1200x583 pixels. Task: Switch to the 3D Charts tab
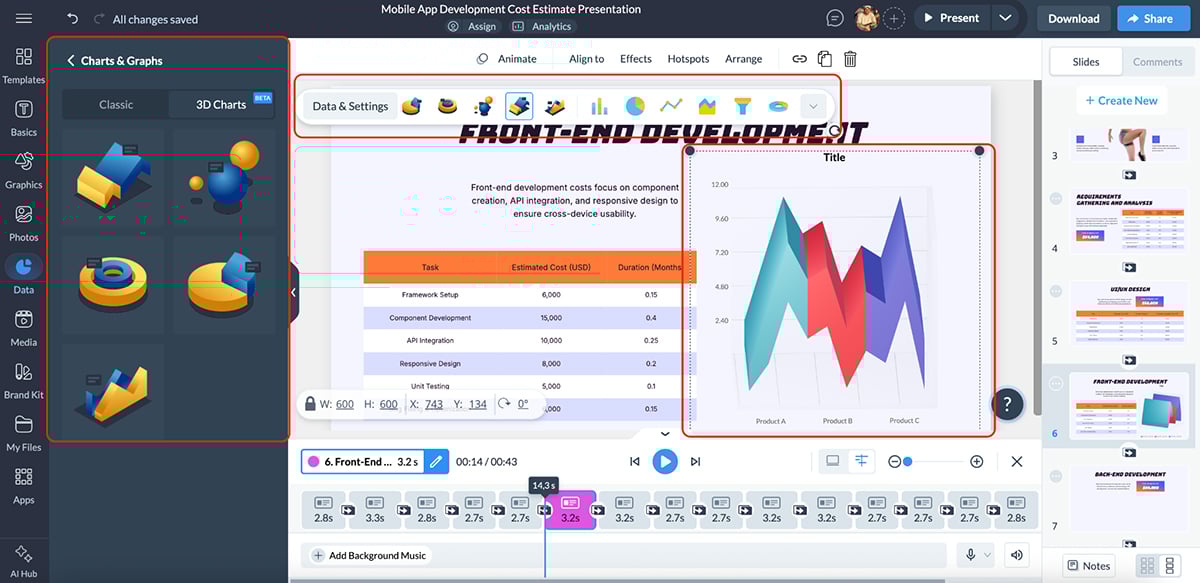coord(221,104)
